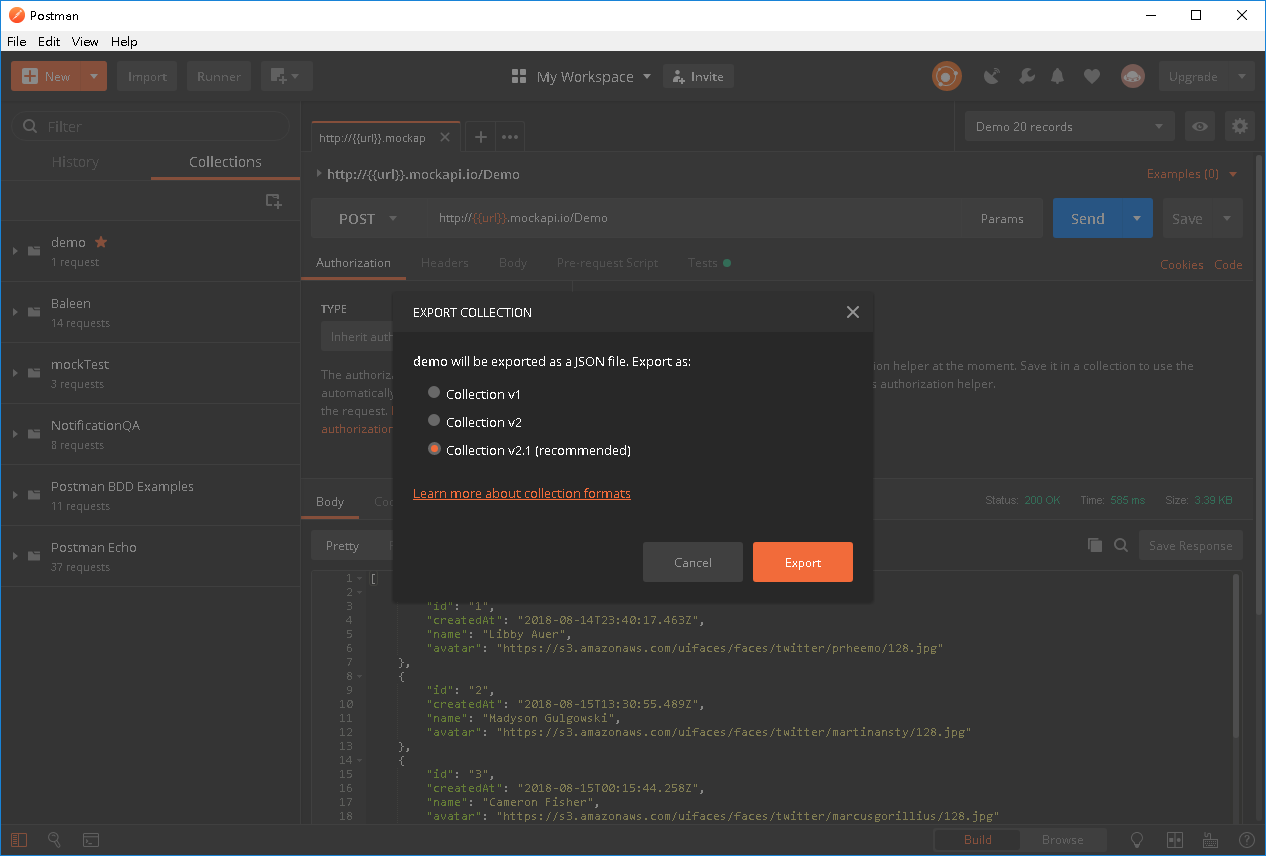Open the Save button dropdown arrow

point(1227,218)
